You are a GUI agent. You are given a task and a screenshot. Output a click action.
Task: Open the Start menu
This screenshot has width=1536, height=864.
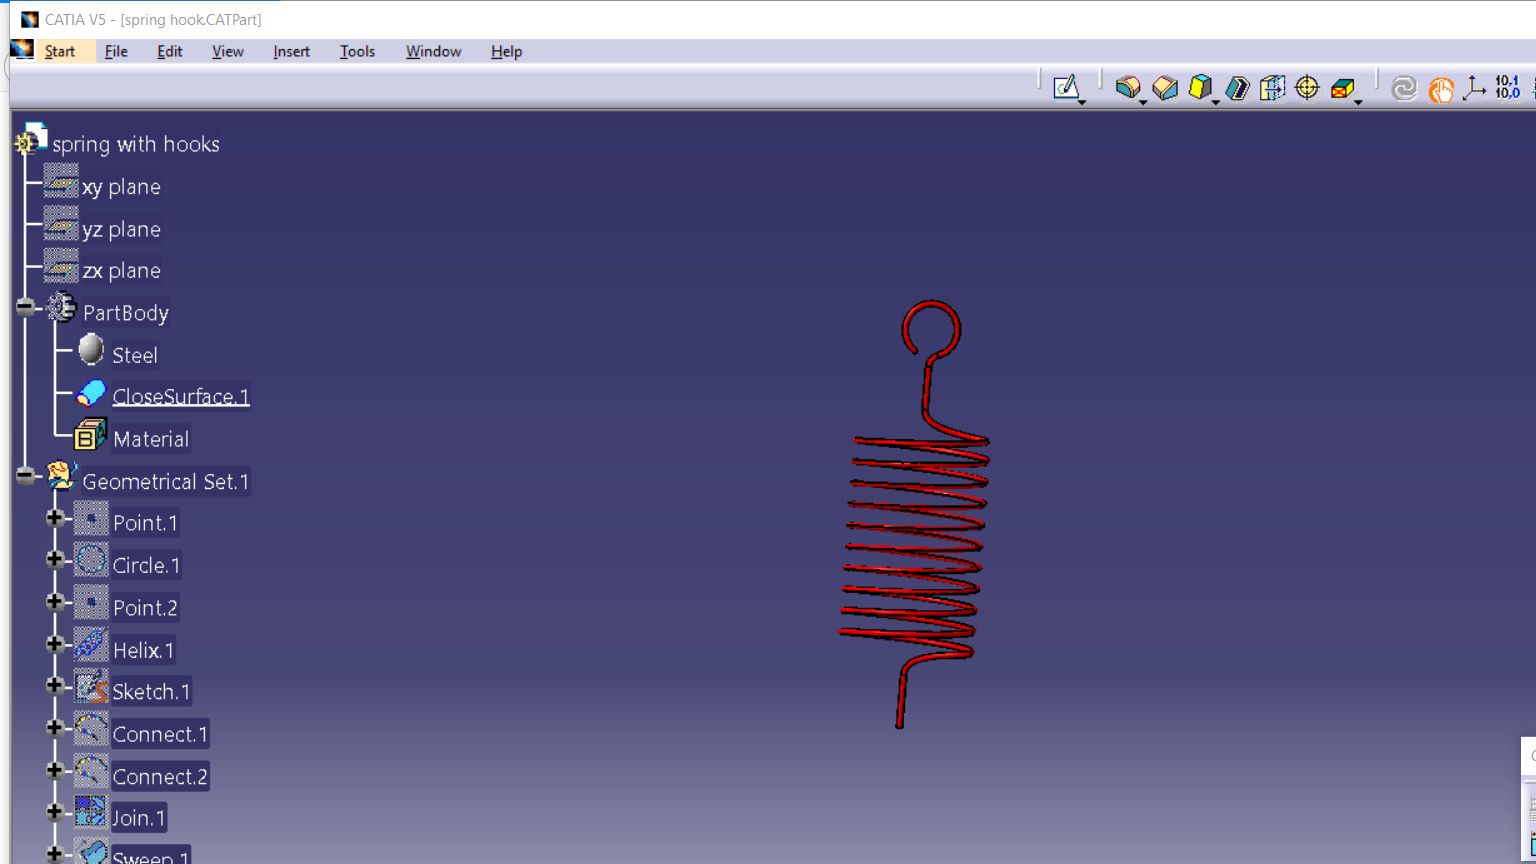point(60,51)
